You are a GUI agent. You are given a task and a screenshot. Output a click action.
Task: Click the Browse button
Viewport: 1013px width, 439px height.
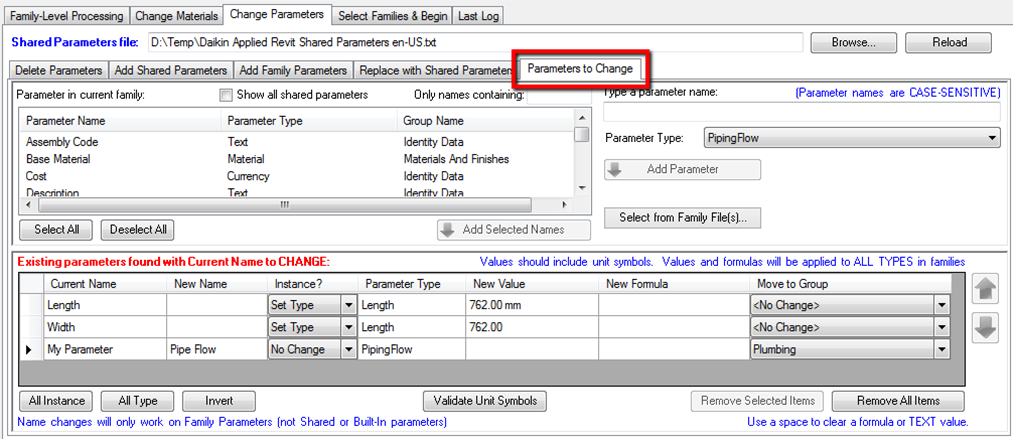pos(851,43)
